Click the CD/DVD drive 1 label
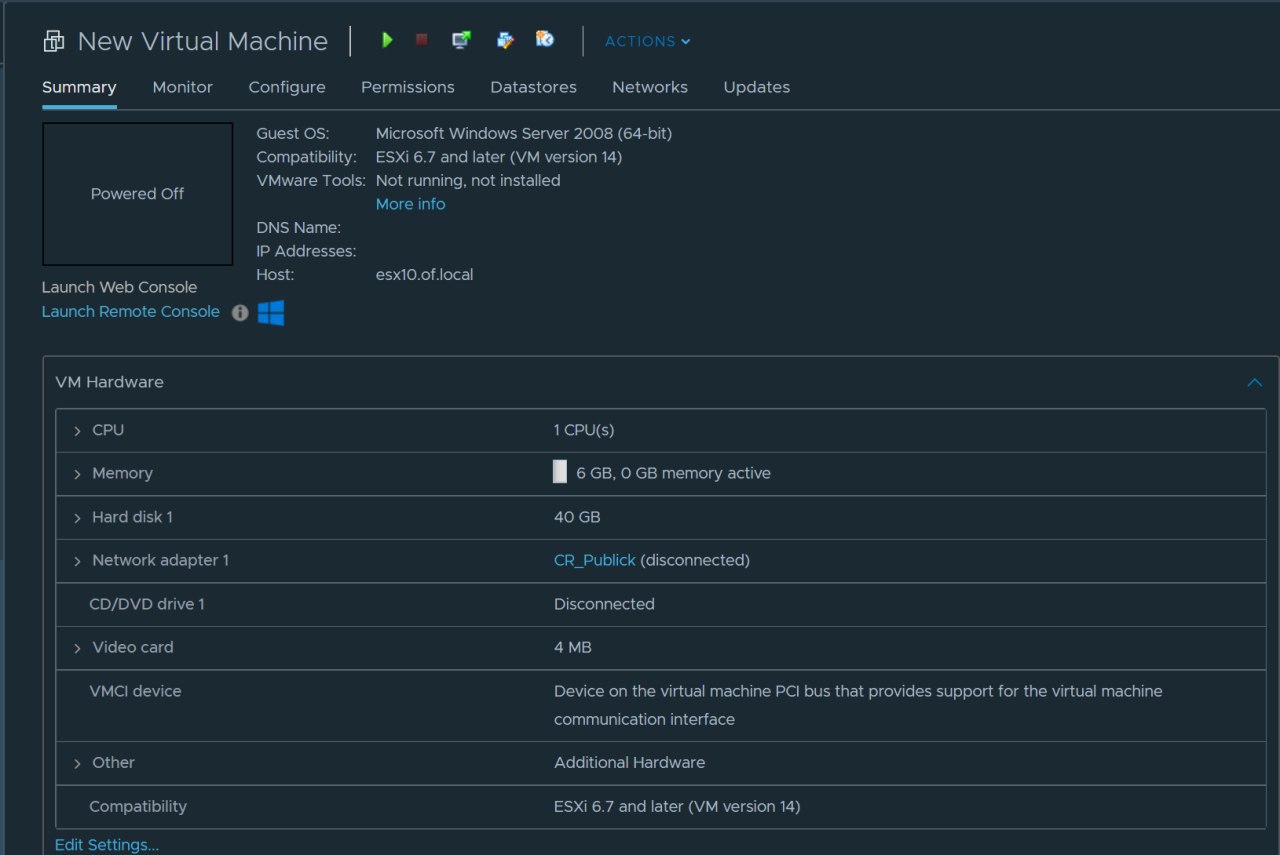Screen dimensions: 1280x855 pos(147,604)
